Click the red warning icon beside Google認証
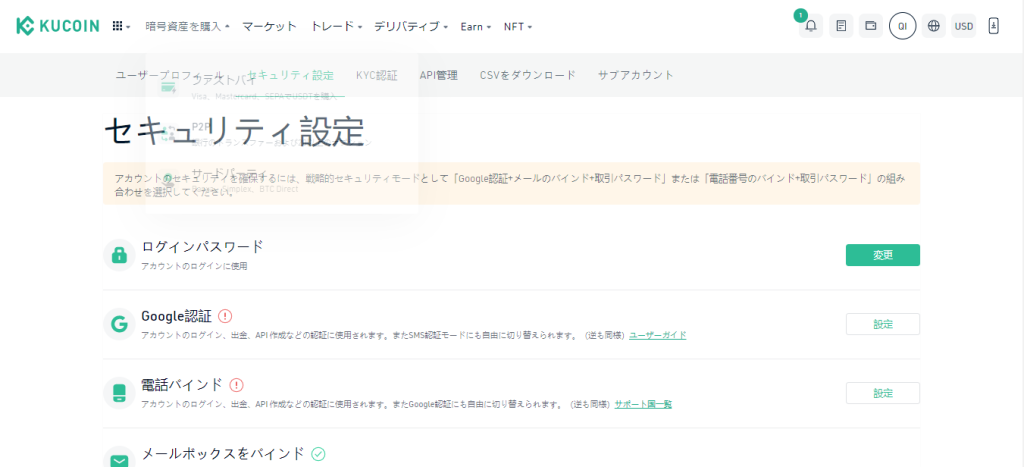This screenshot has width=1024, height=467. (x=225, y=316)
